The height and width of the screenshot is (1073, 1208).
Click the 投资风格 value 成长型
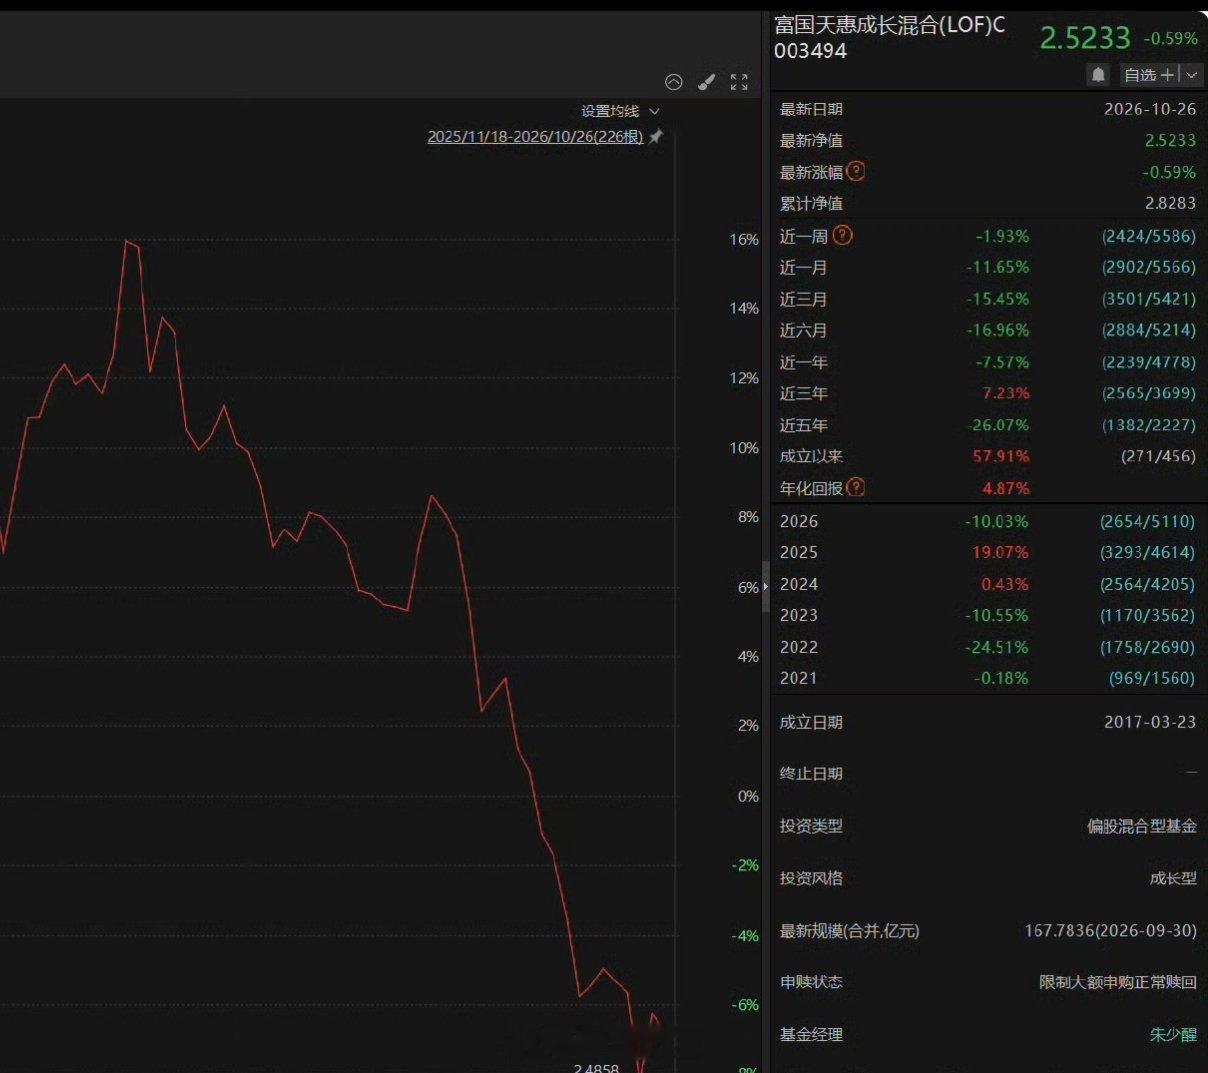[1173, 878]
